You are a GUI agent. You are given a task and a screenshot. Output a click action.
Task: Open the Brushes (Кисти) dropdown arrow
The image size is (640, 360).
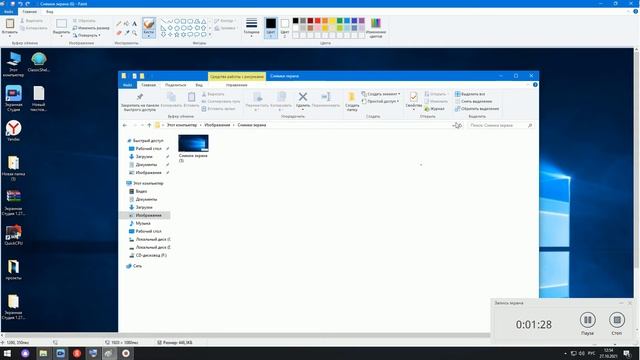point(149,36)
